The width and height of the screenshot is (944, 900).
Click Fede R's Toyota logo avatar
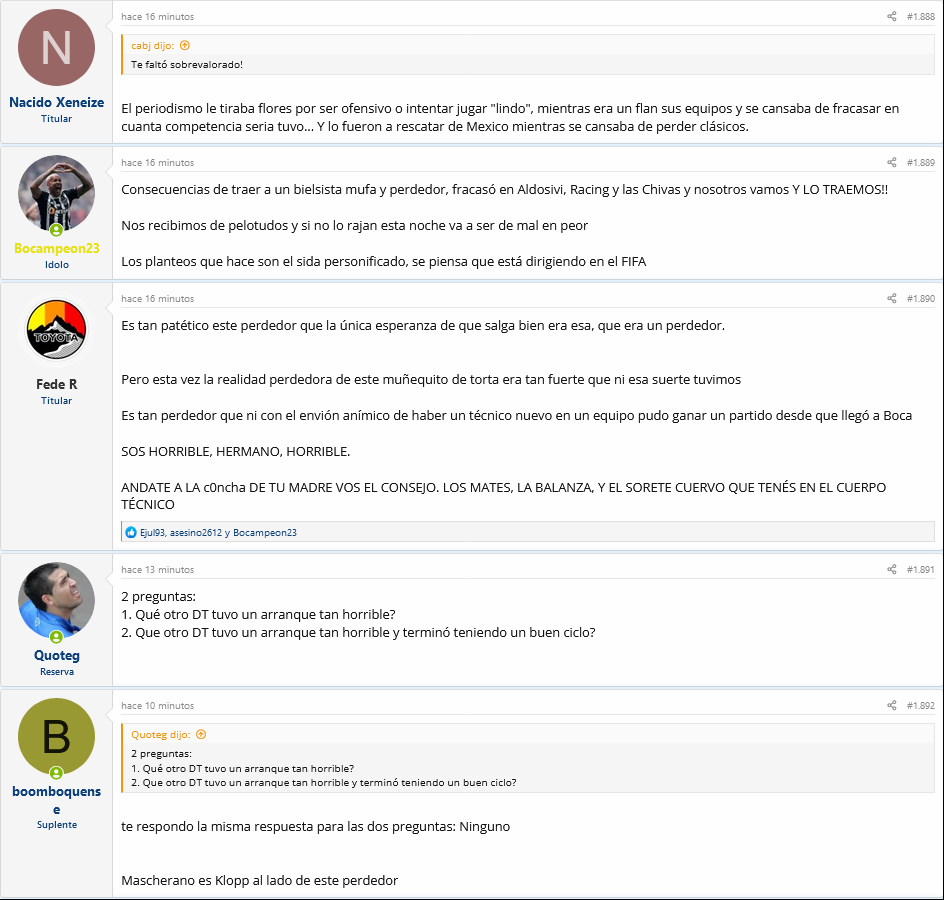57,329
